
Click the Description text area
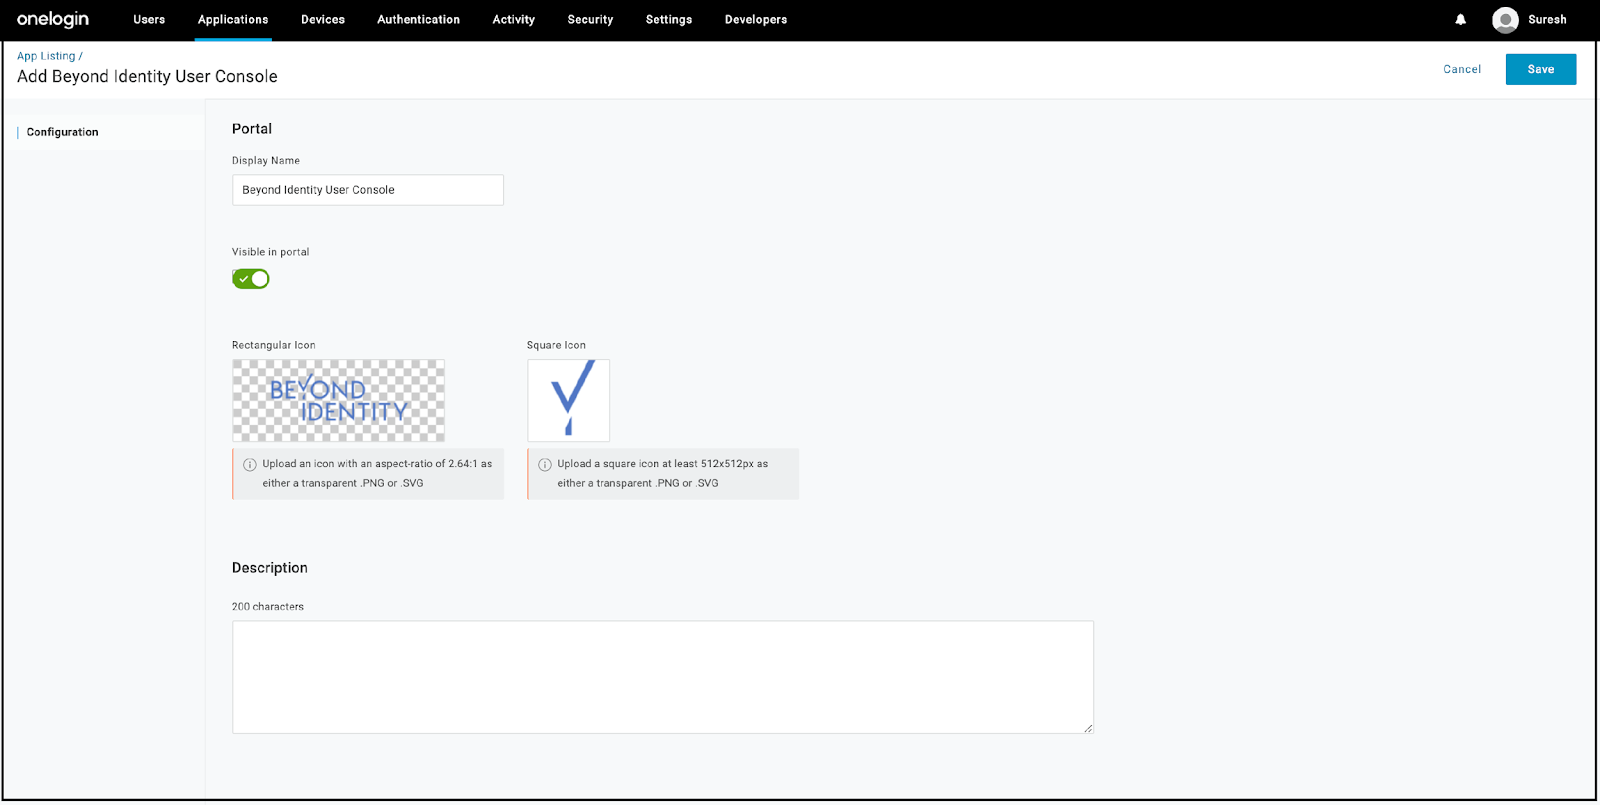point(663,677)
